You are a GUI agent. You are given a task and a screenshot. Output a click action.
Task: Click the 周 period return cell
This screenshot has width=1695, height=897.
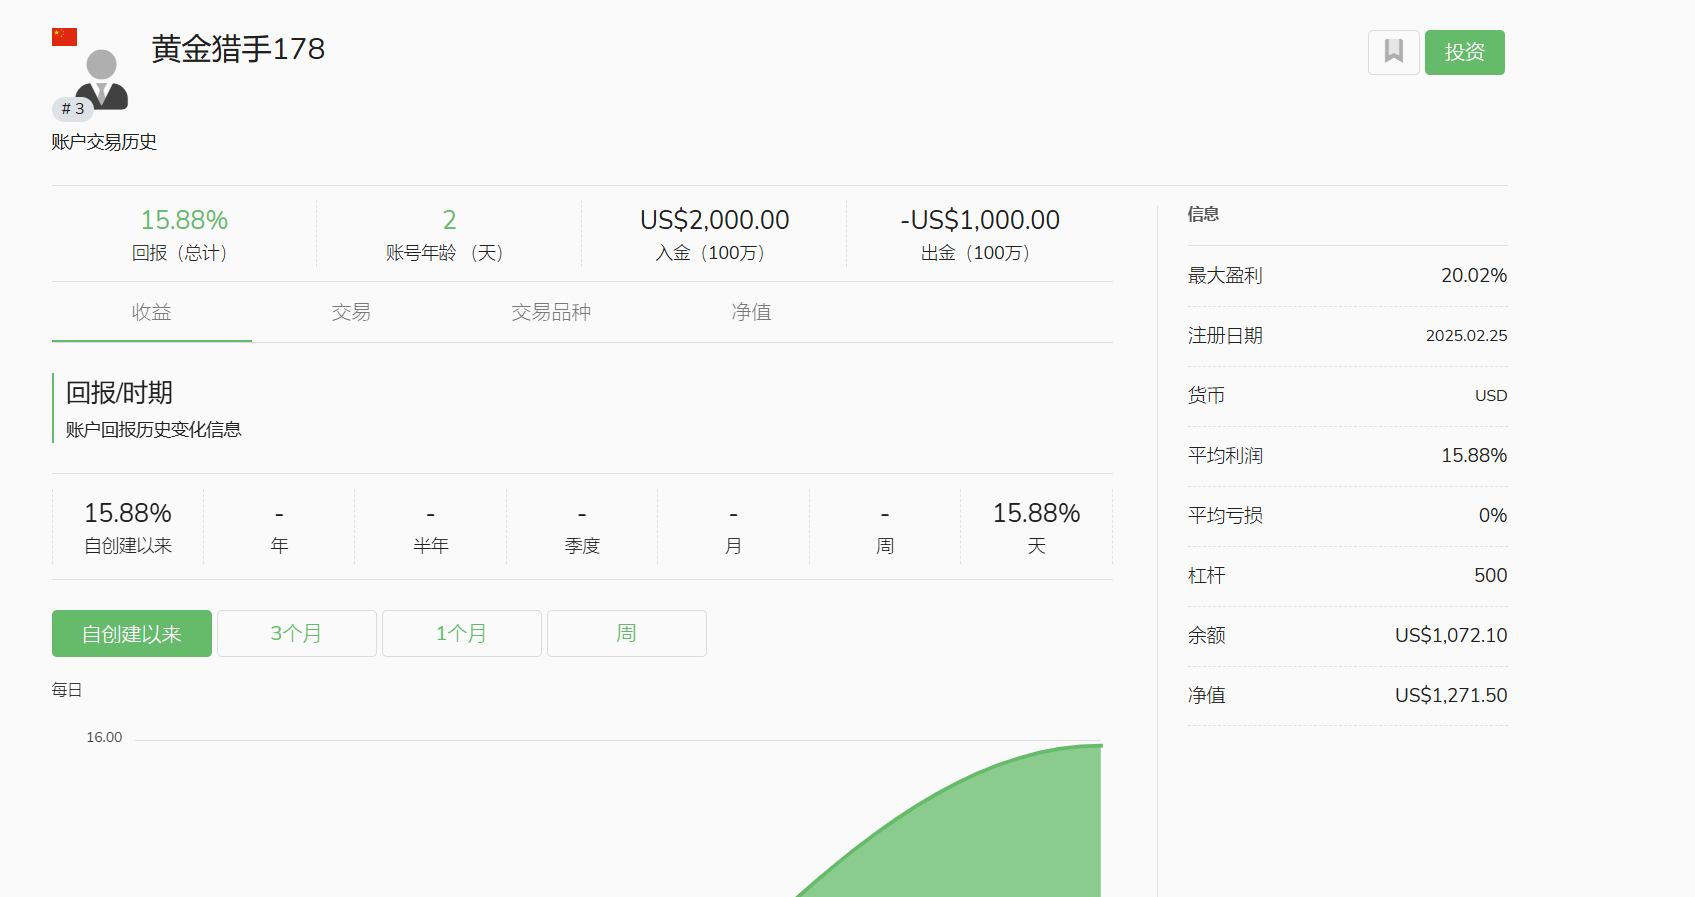(x=885, y=527)
